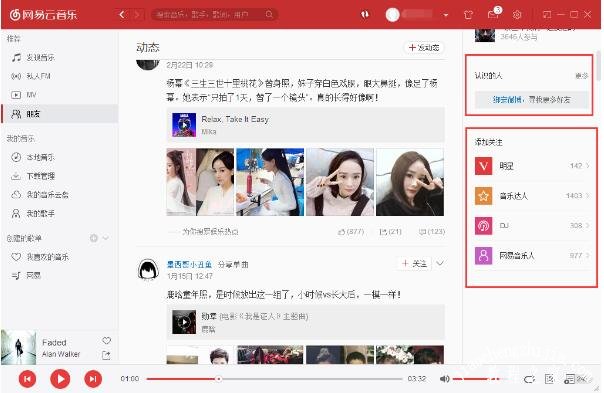
Task: Like the song Faded with heart icon
Action: click(x=107, y=341)
